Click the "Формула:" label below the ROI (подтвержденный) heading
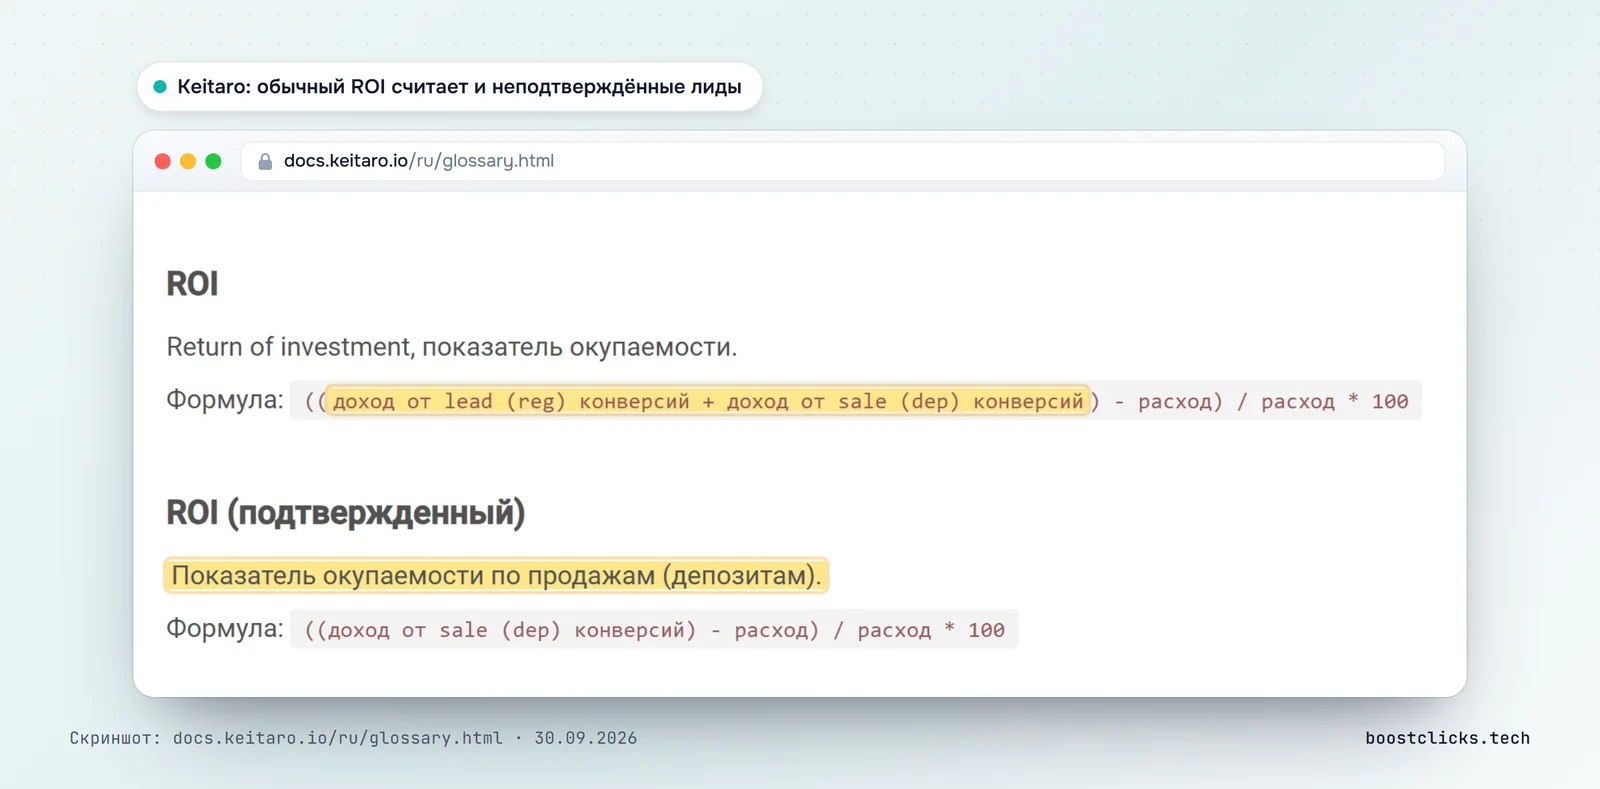Screen dimensions: 1600x789 click(225, 629)
